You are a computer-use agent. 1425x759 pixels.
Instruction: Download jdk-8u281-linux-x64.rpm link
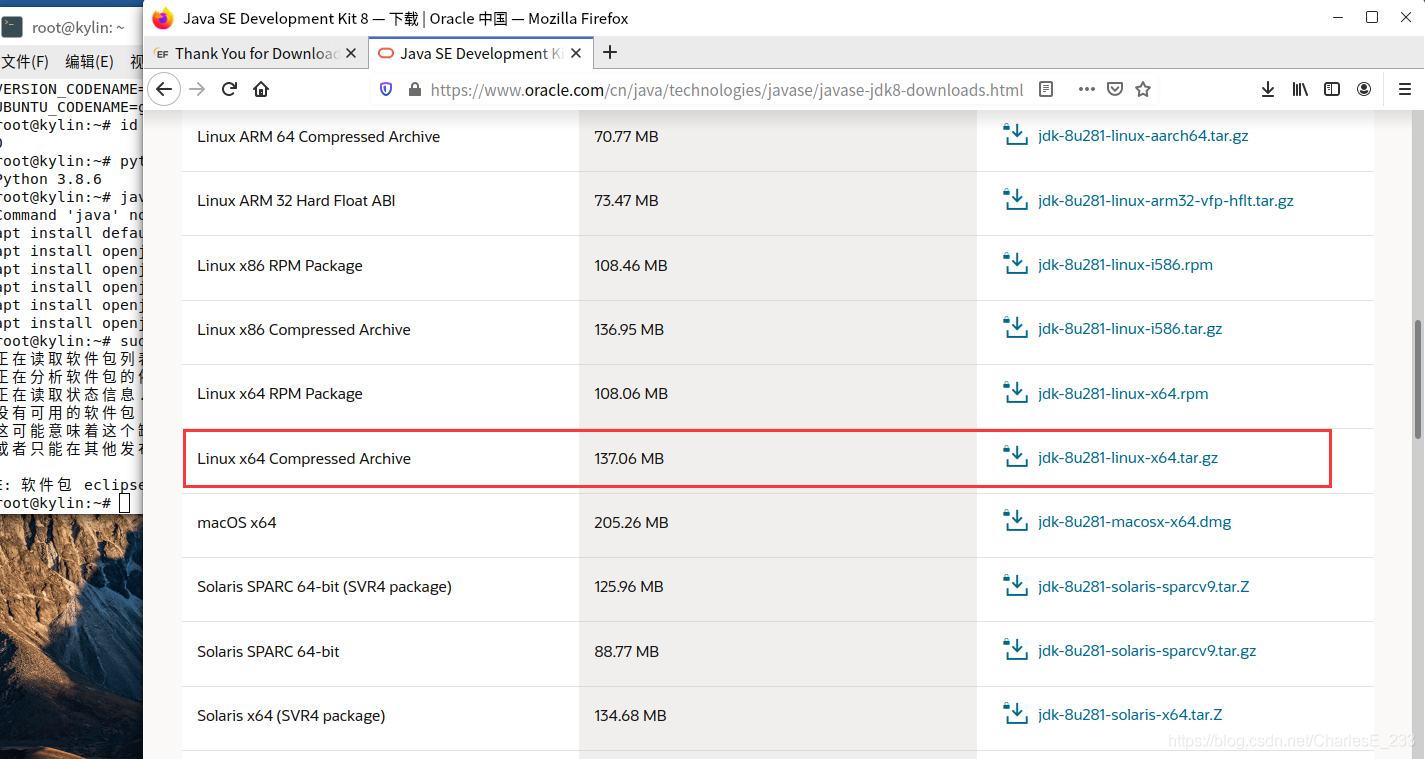1123,393
